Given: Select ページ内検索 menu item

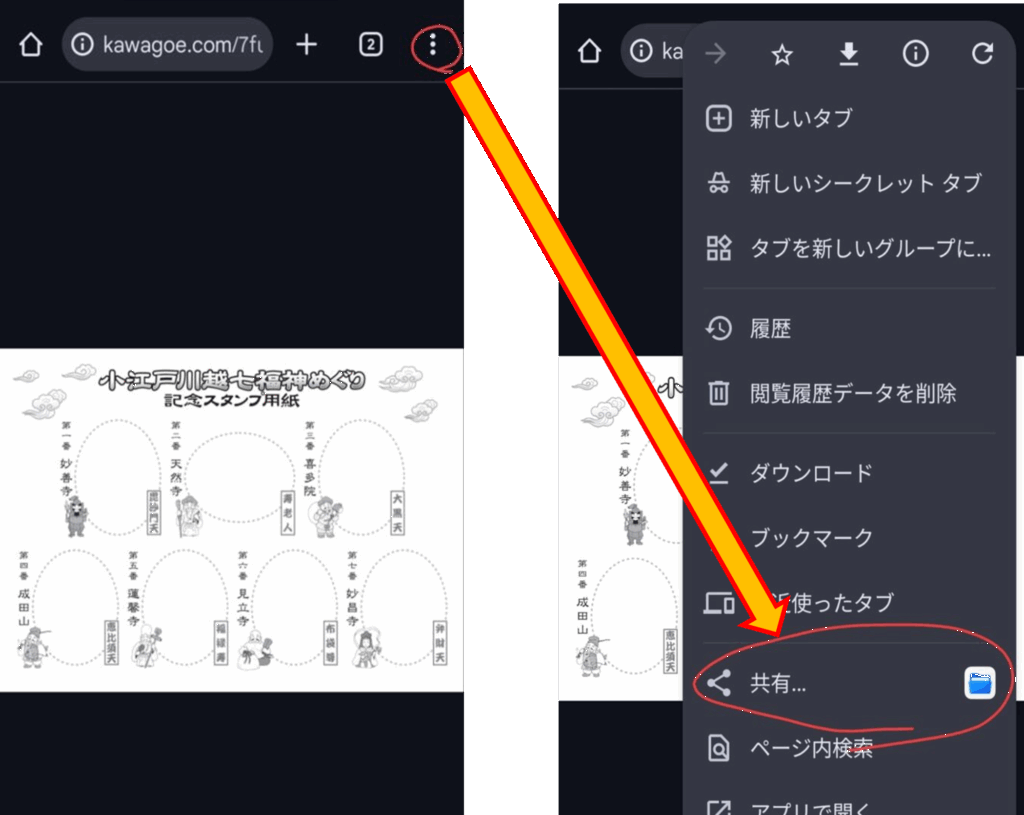Looking at the screenshot, I should tap(810, 748).
